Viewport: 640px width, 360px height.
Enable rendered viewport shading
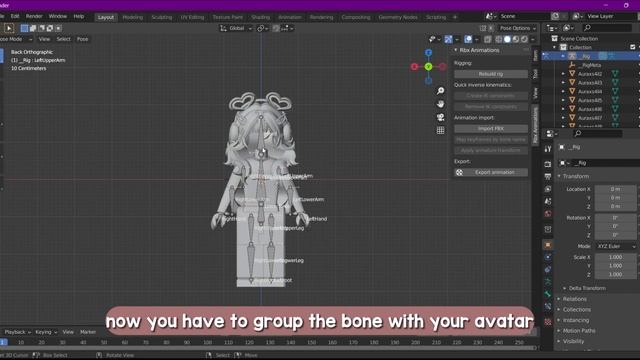[524, 39]
